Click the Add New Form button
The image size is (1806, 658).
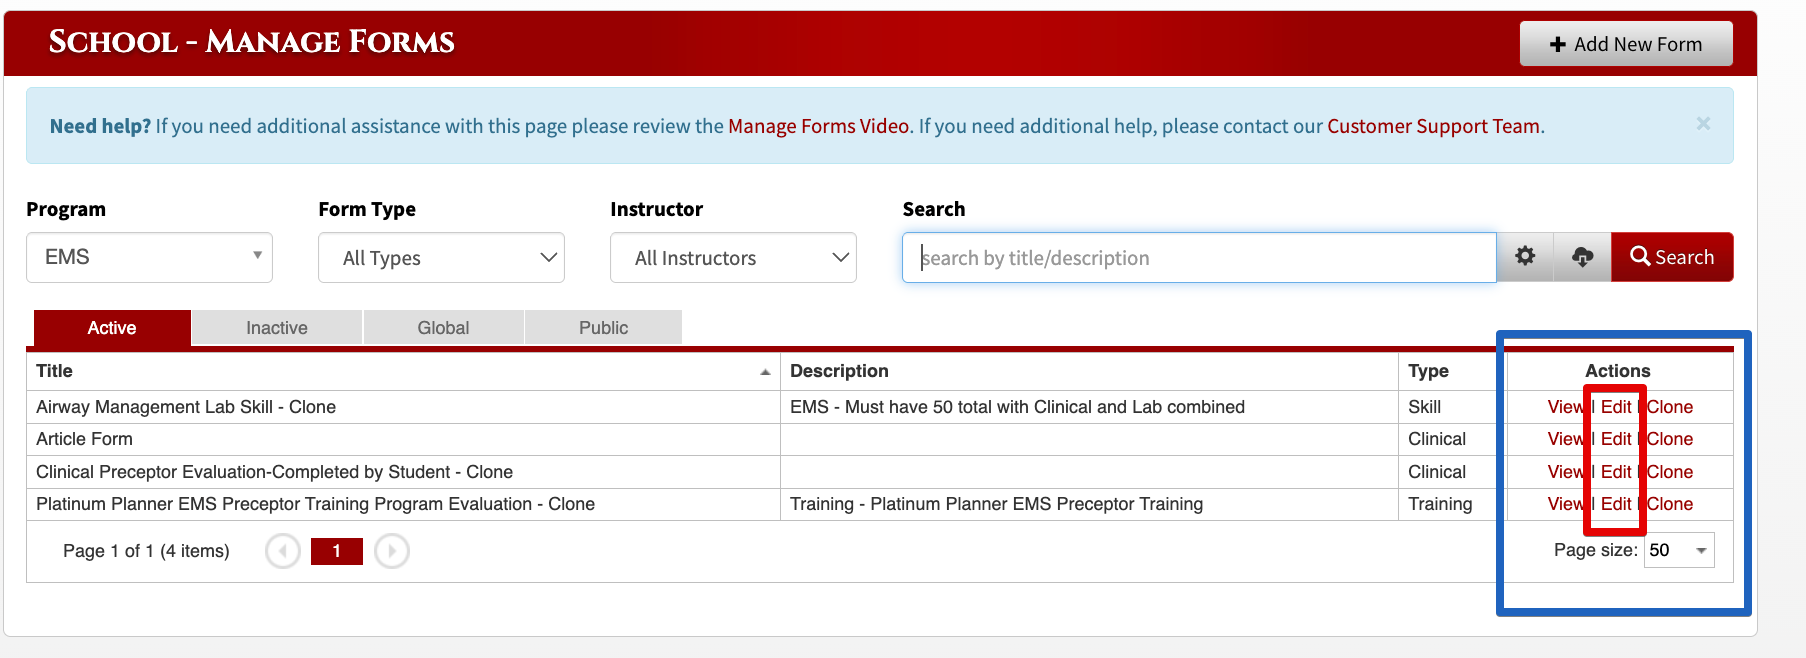click(1626, 44)
